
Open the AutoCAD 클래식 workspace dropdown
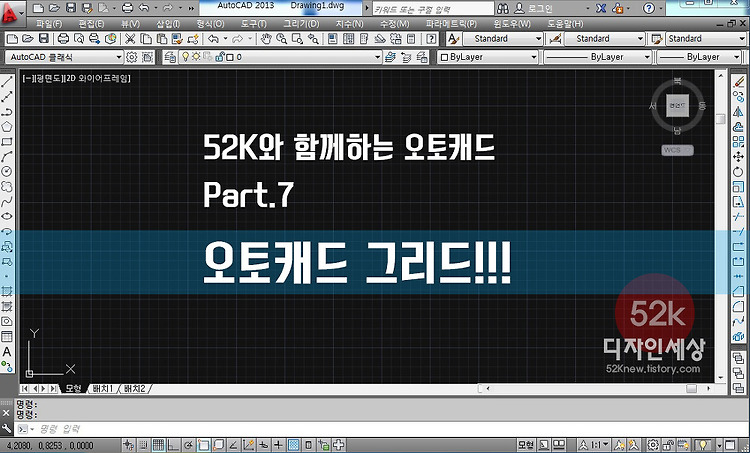click(x=64, y=57)
